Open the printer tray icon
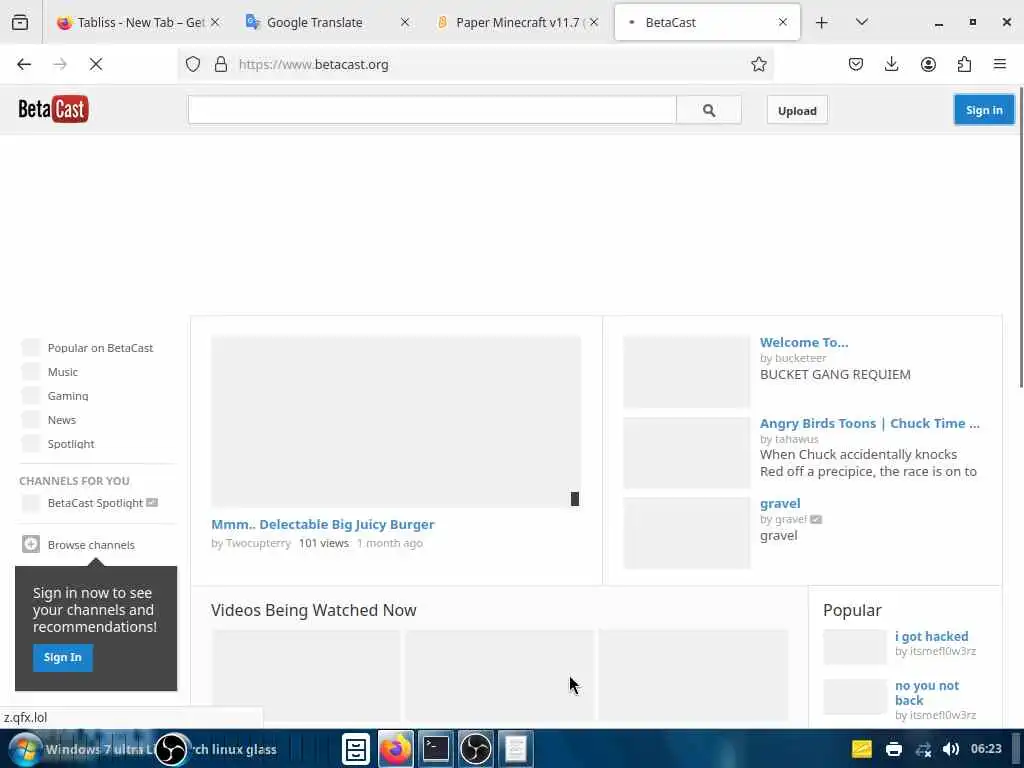 click(893, 749)
